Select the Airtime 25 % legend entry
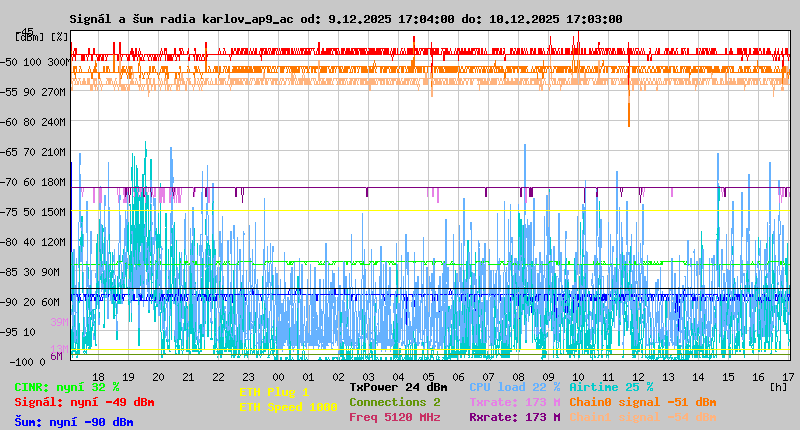The image size is (800, 430). 610,387
